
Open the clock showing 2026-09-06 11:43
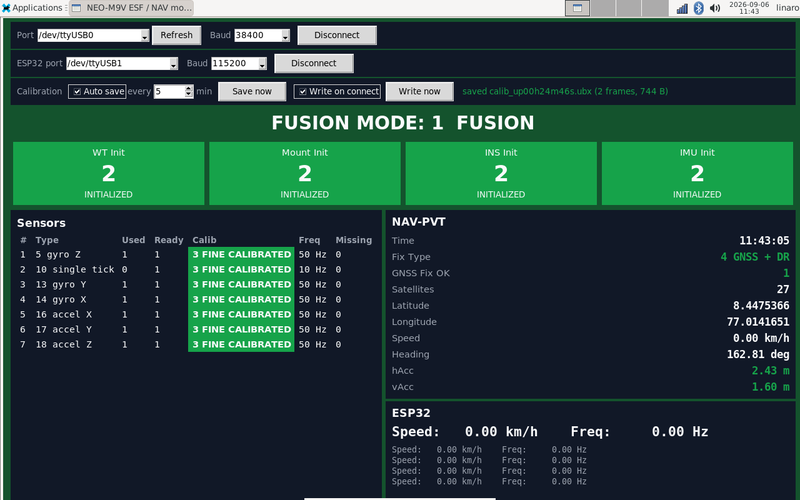[x=748, y=8]
